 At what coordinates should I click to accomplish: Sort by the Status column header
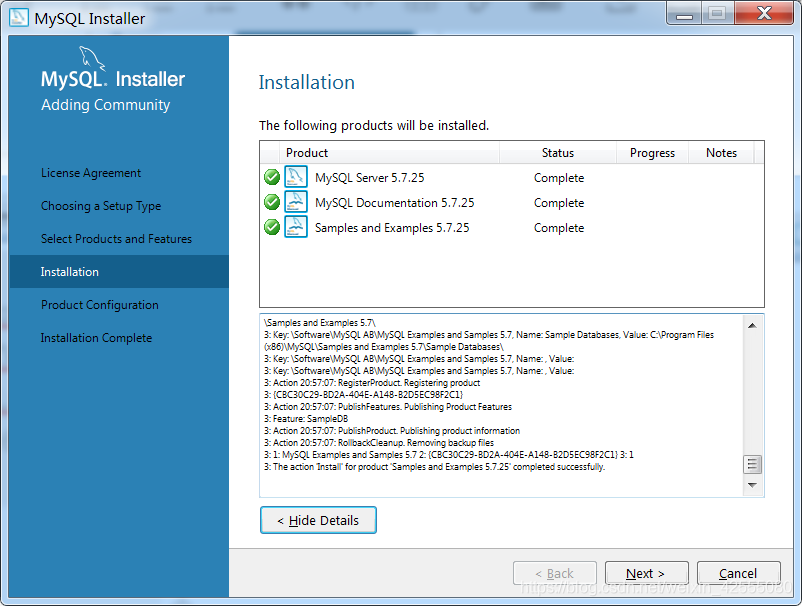coord(558,153)
